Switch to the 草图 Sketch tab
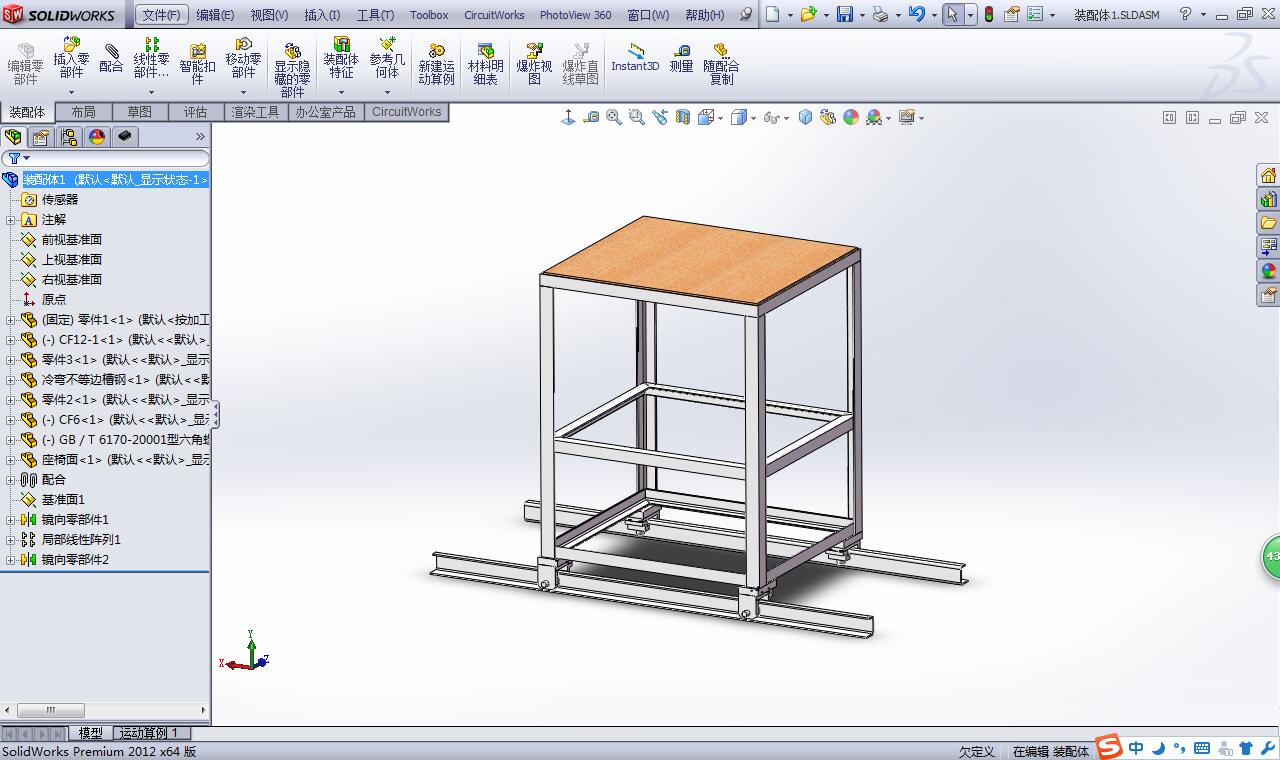This screenshot has width=1280, height=760. [140, 112]
